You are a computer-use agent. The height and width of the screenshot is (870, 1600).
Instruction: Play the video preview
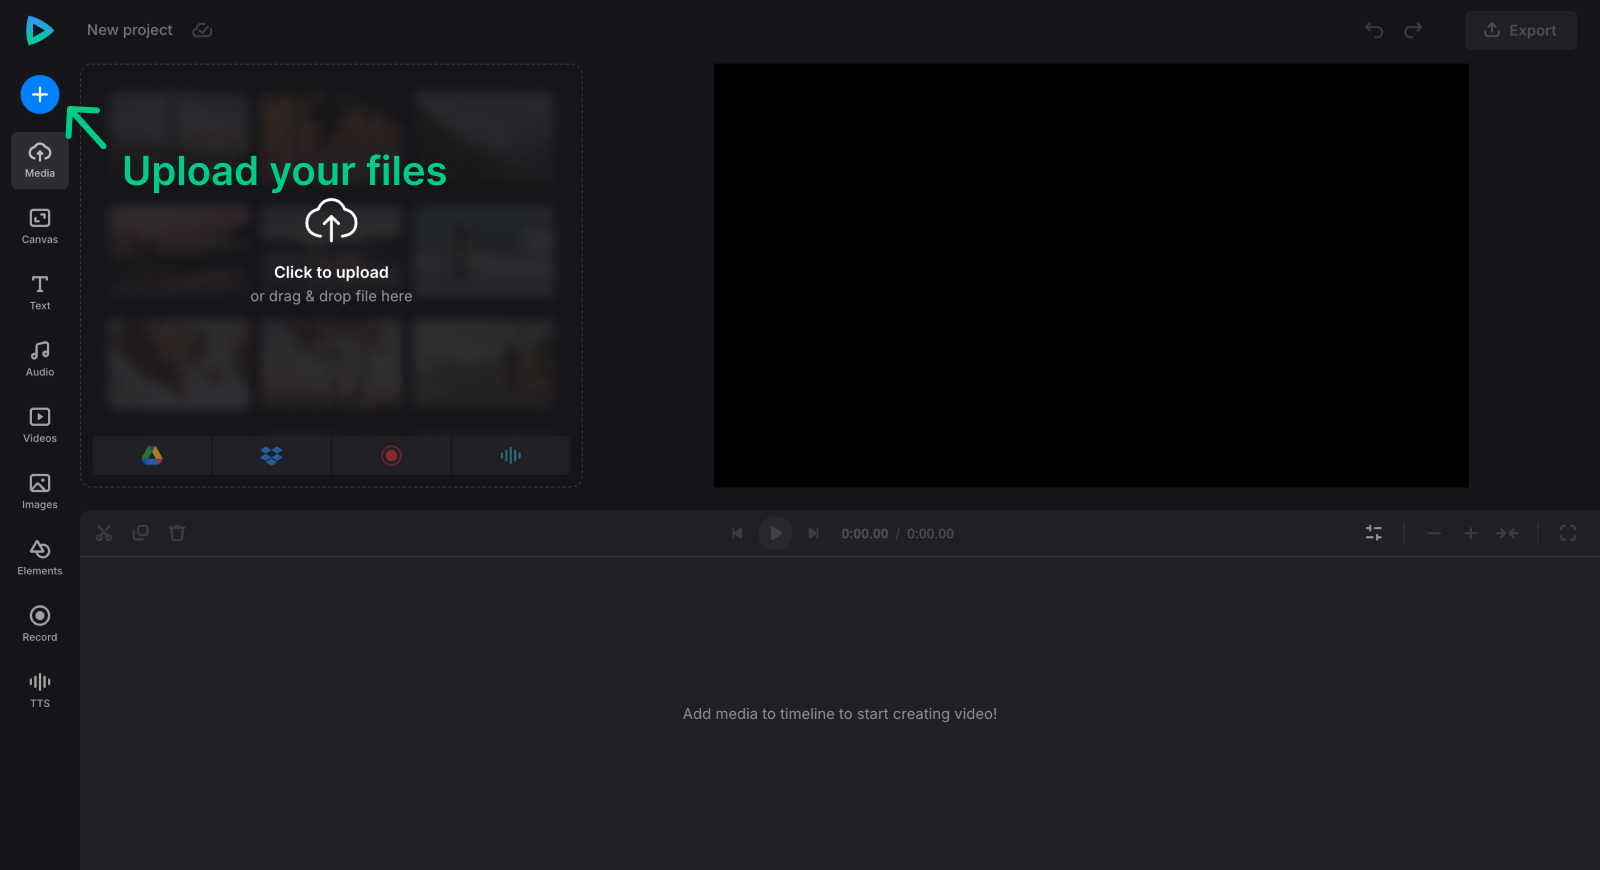[775, 533]
